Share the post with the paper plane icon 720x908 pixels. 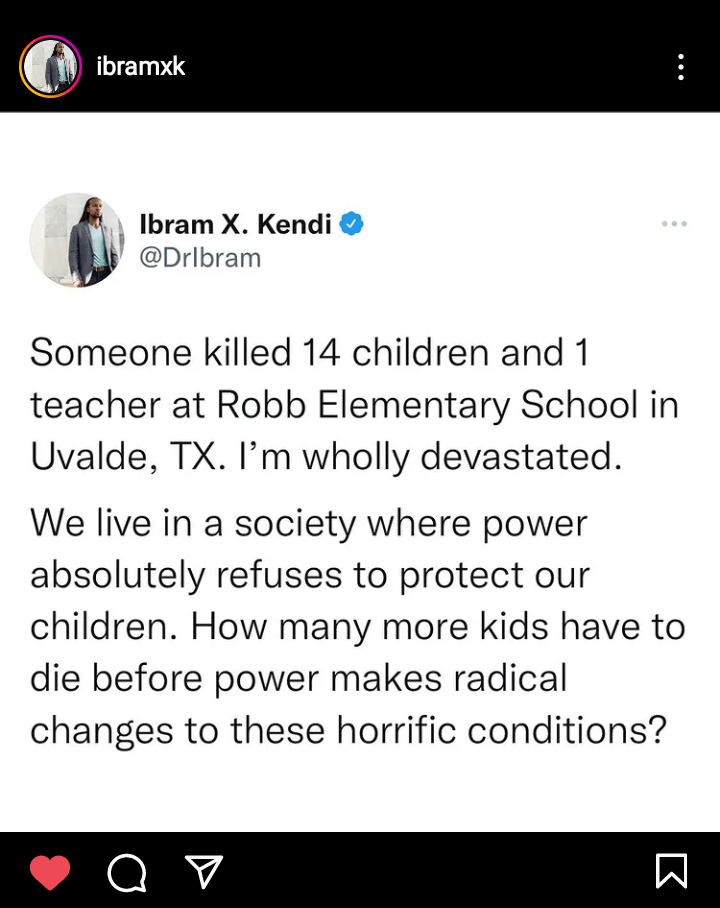(203, 872)
